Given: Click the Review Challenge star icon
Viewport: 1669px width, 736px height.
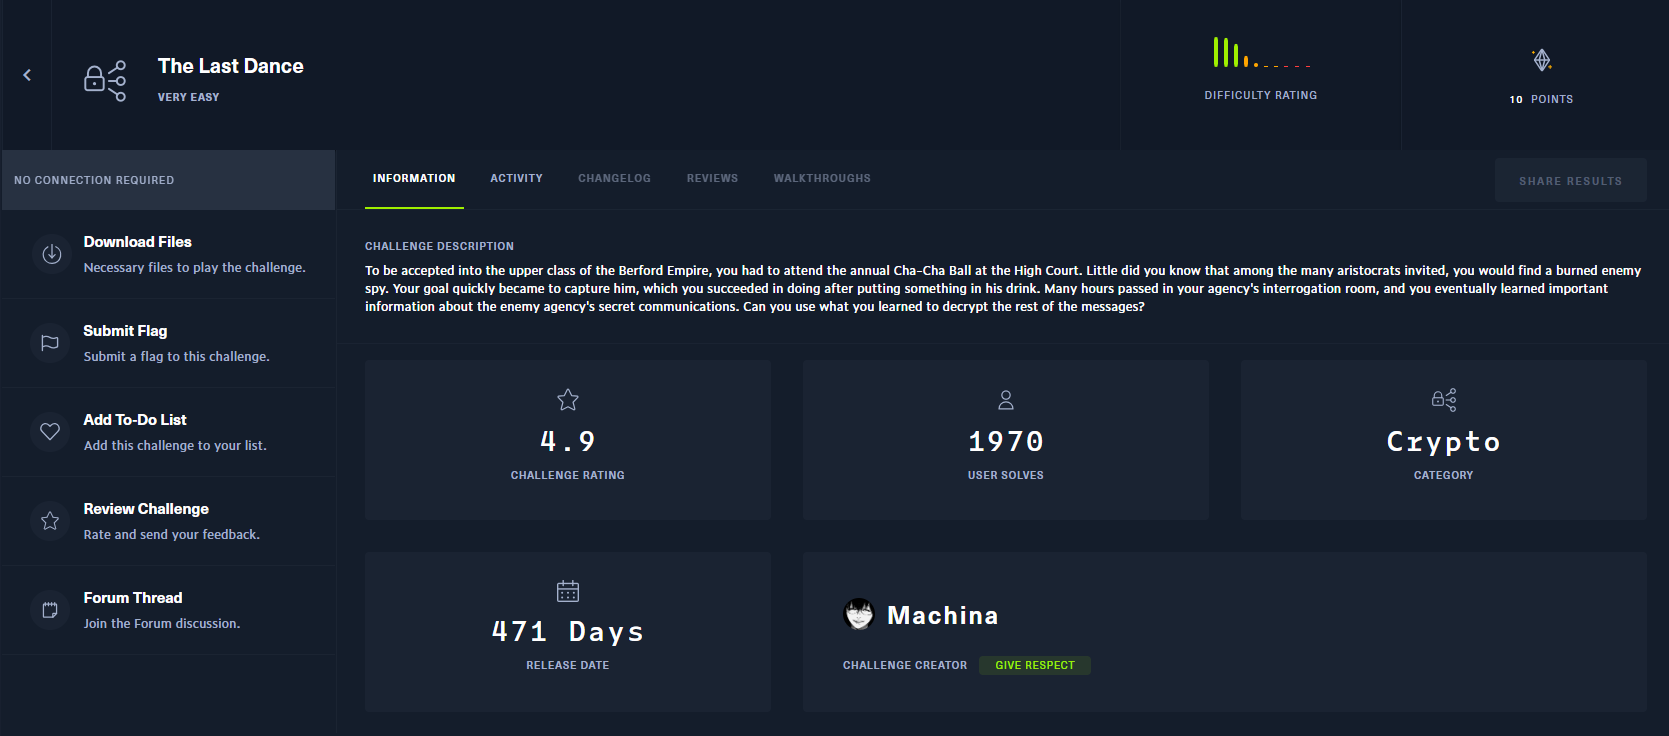Looking at the screenshot, I should click(50, 521).
